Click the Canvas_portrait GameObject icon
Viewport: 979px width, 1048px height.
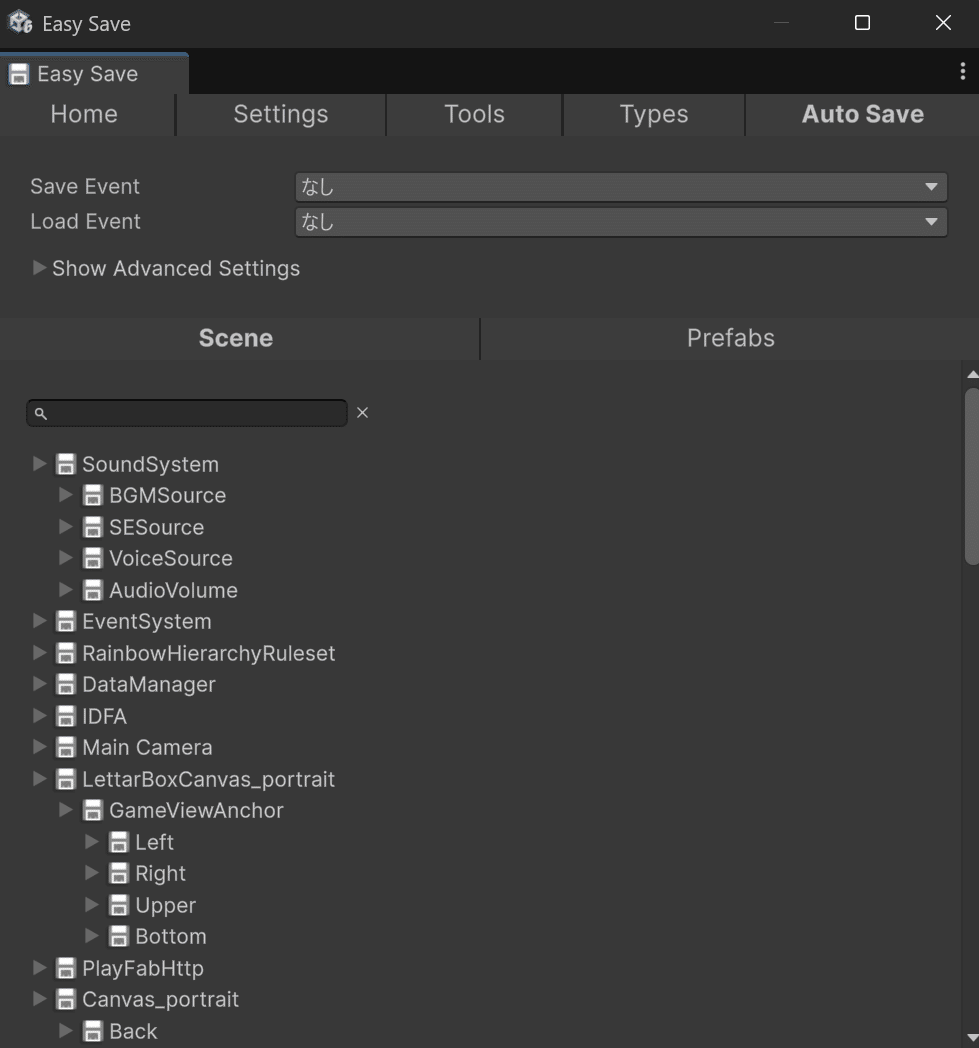click(x=65, y=999)
